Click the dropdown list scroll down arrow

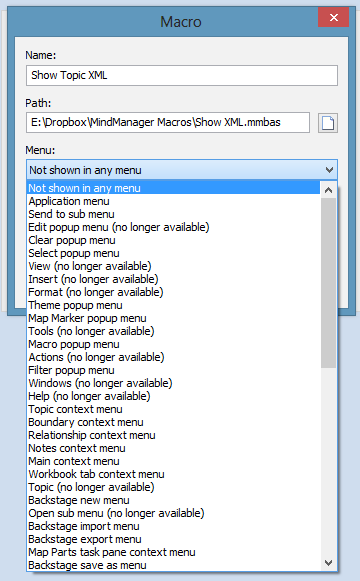click(329, 563)
